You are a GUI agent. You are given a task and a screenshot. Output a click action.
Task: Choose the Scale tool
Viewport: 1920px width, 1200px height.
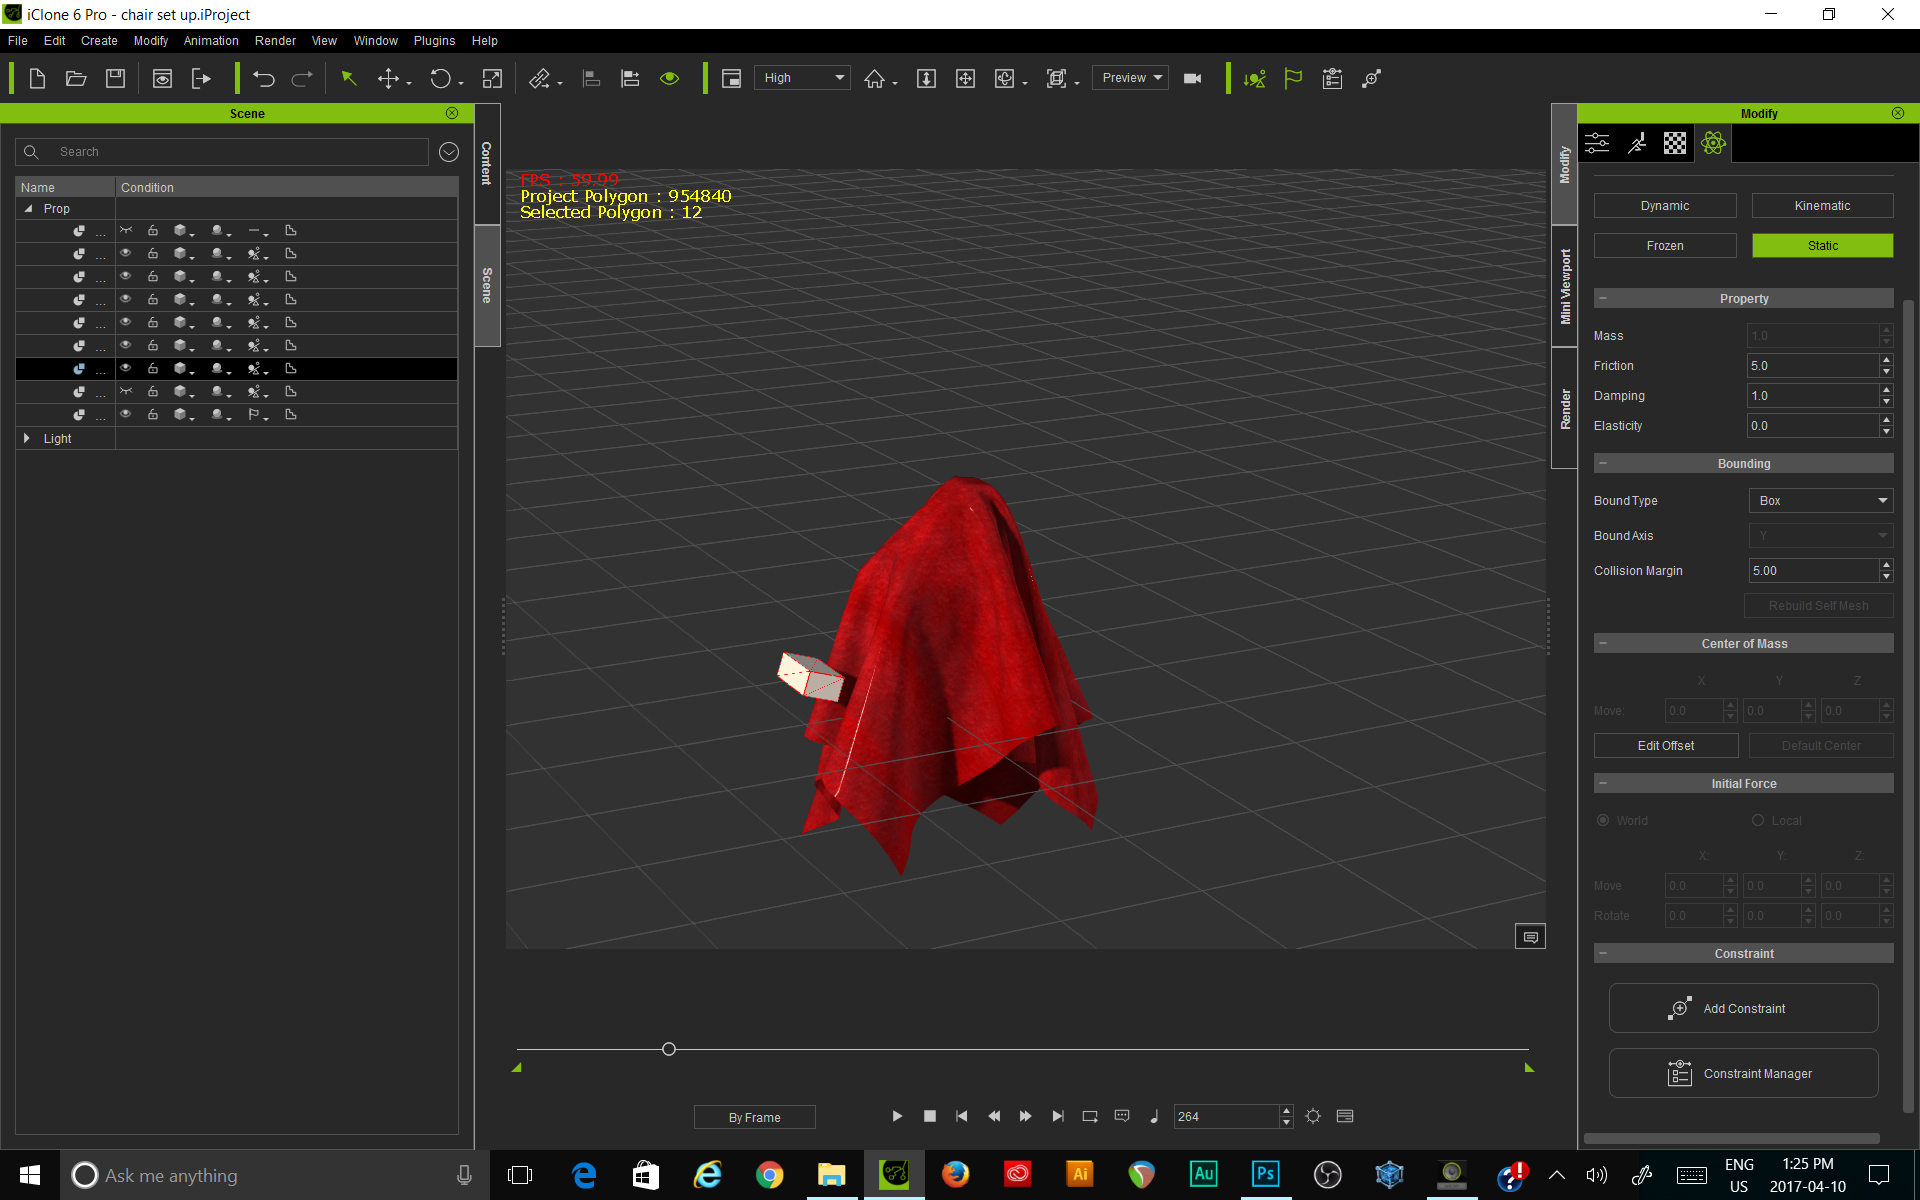(x=492, y=78)
